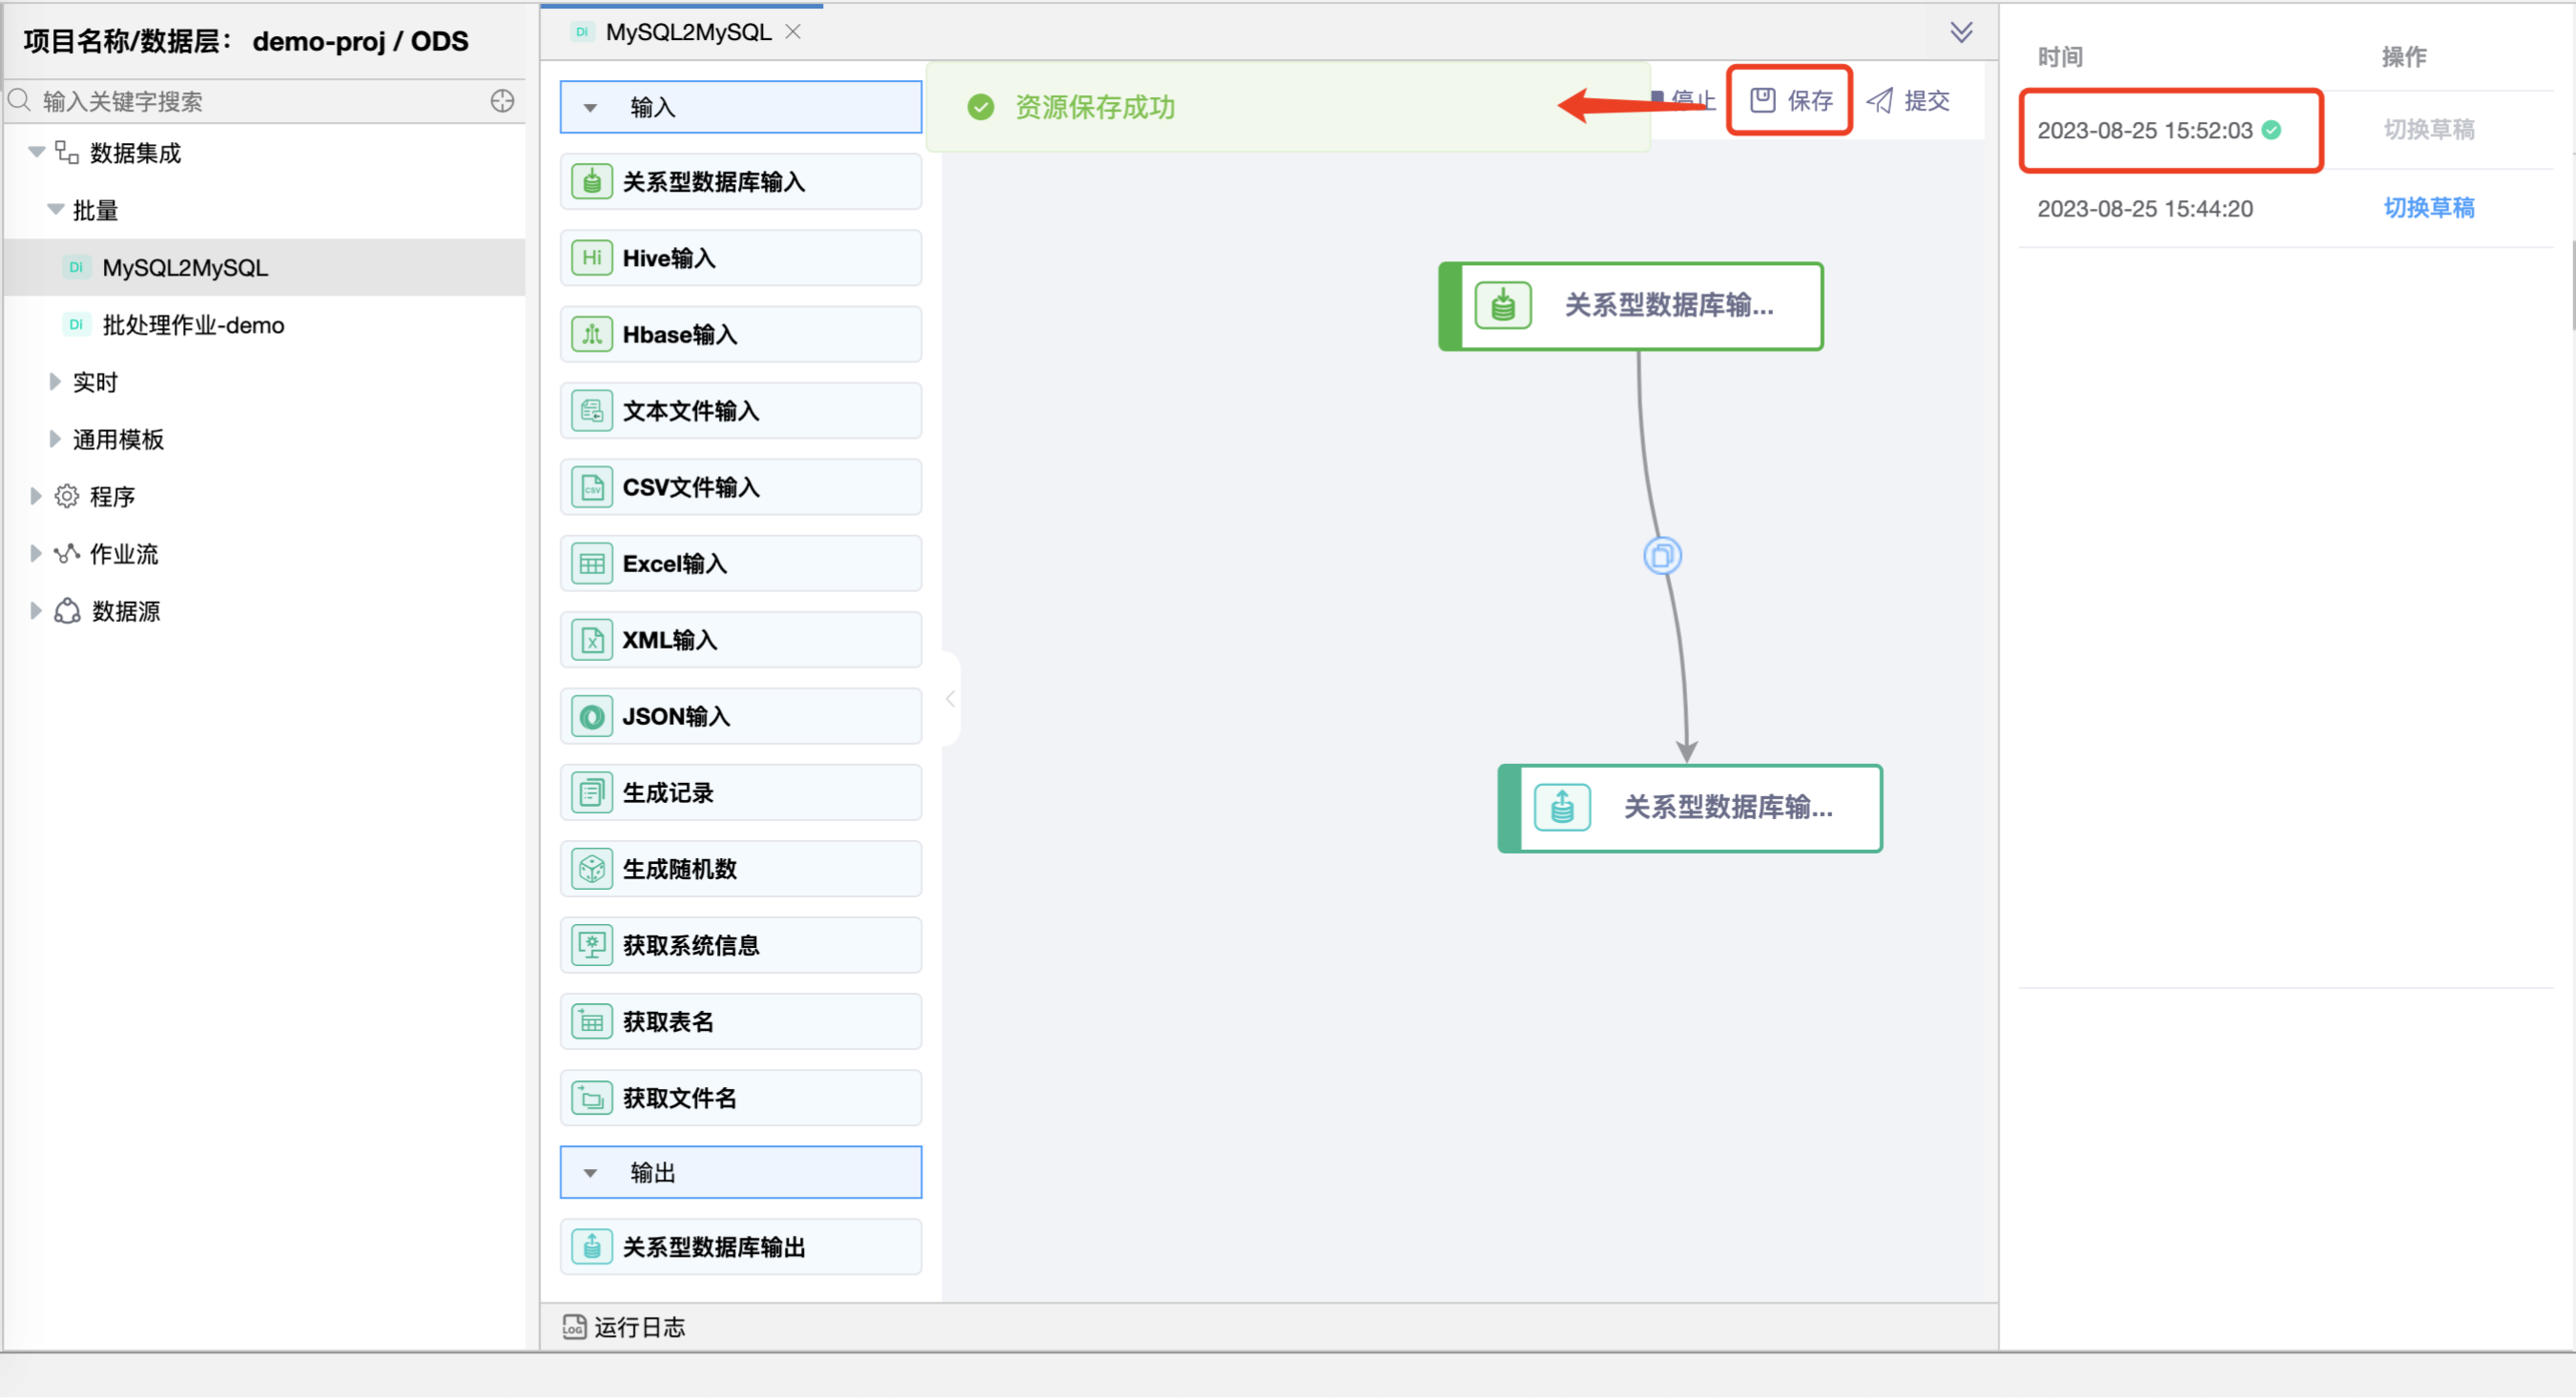2576x1398 pixels.
Task: Click the 关系型数据库输出 palette icon
Action: pyautogui.click(x=592, y=1247)
